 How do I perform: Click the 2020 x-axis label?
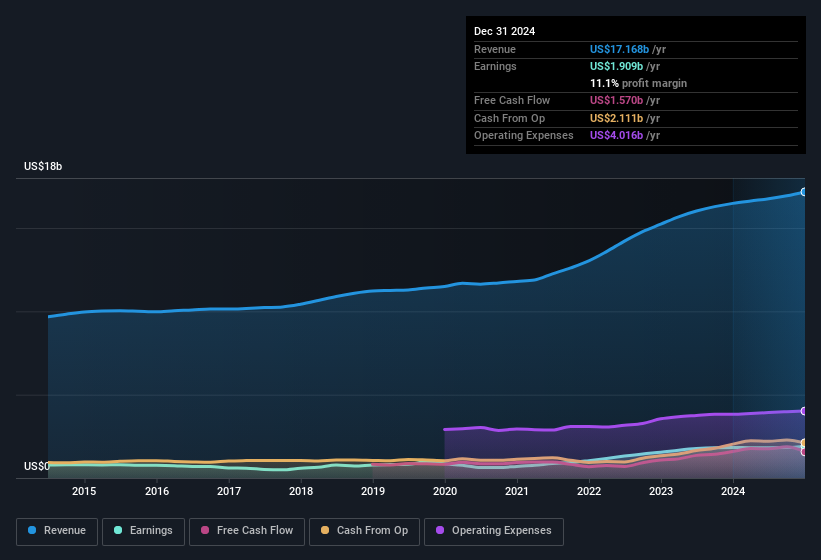(x=445, y=491)
